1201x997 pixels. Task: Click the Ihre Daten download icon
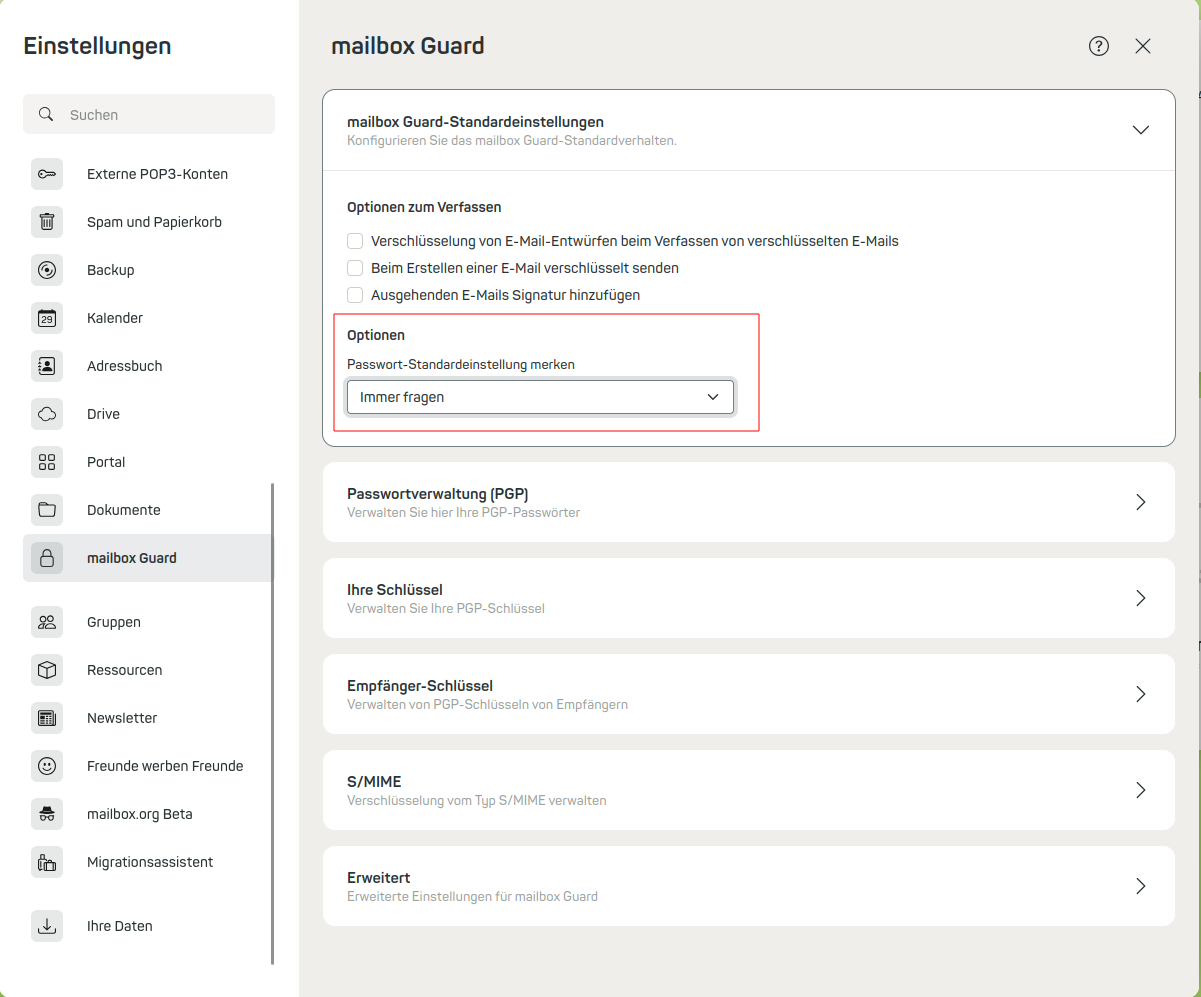tap(47, 926)
